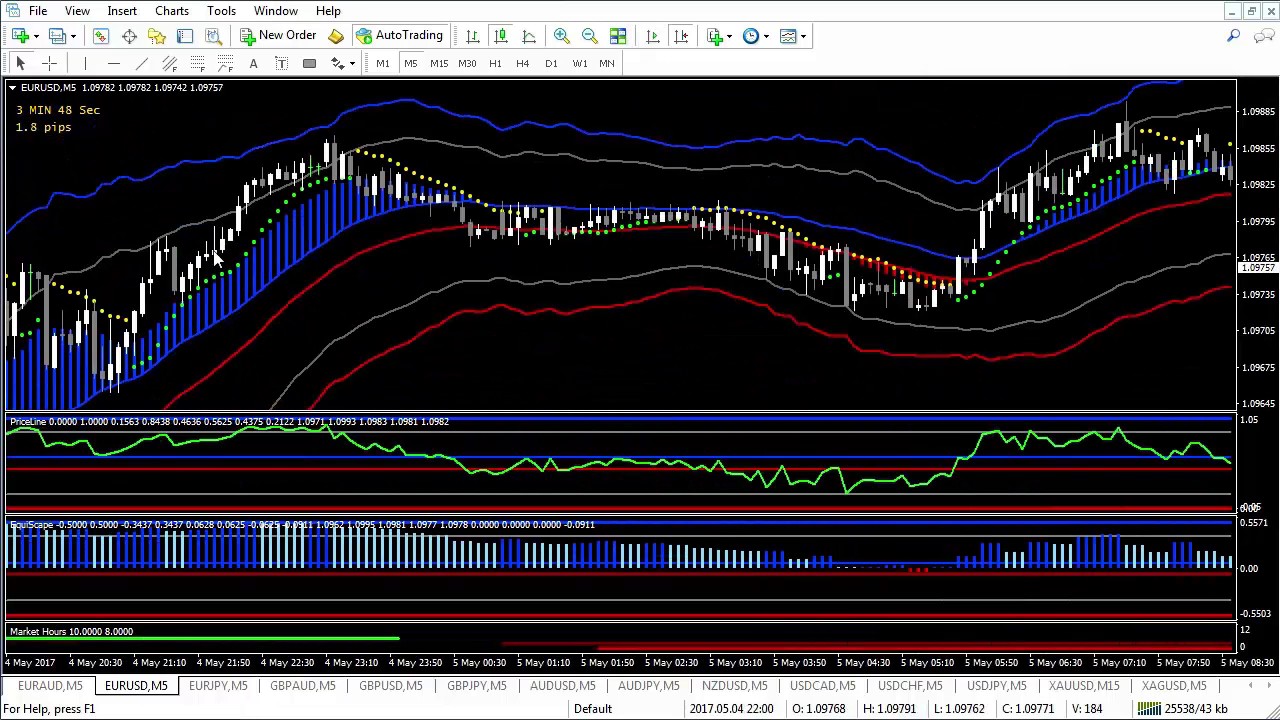Select the cursor arrow tool
1280x720 pixels.
click(x=20, y=63)
